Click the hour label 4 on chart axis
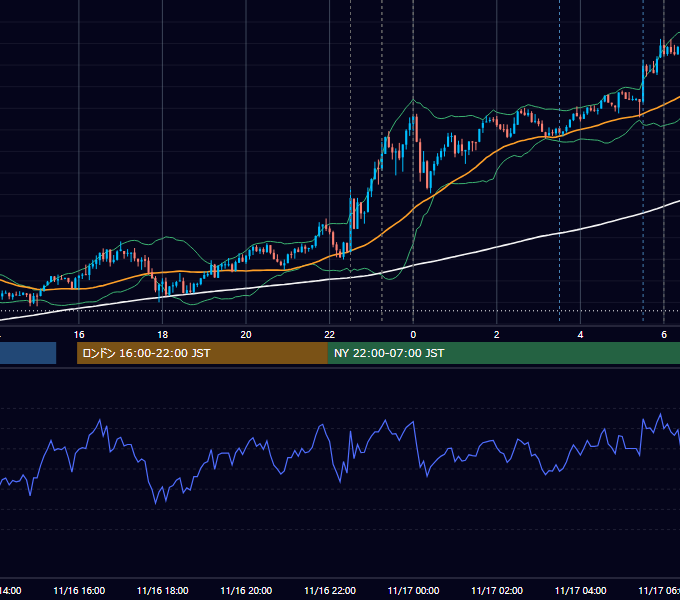The height and width of the screenshot is (600, 680). [580, 335]
